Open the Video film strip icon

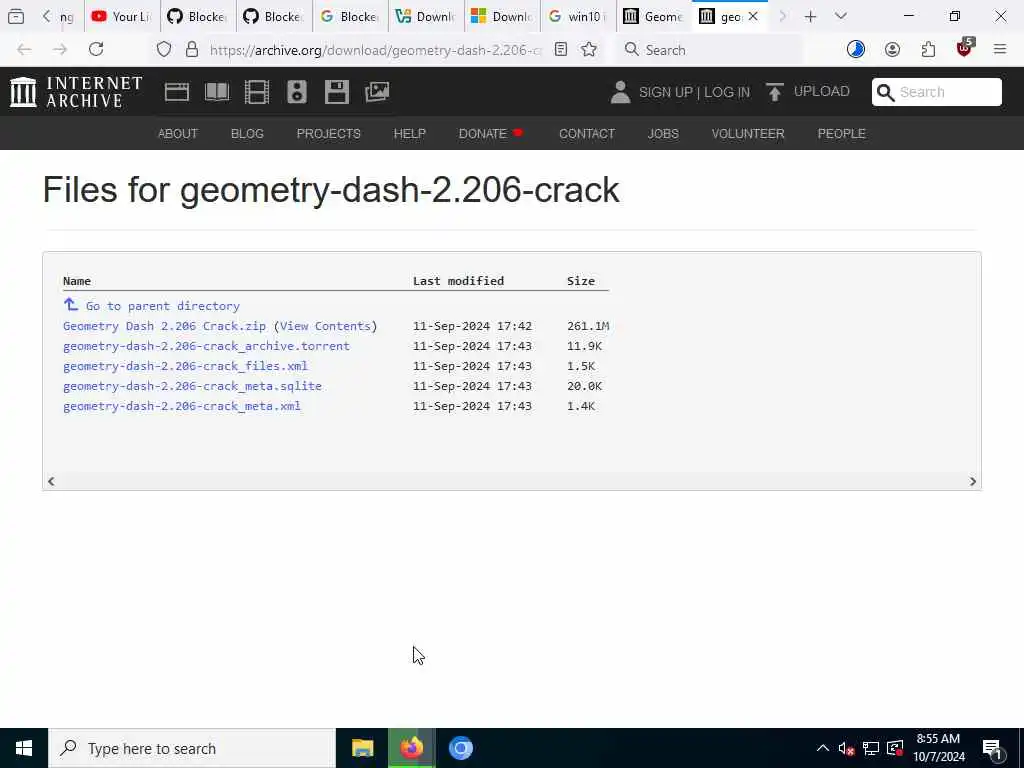tap(257, 92)
